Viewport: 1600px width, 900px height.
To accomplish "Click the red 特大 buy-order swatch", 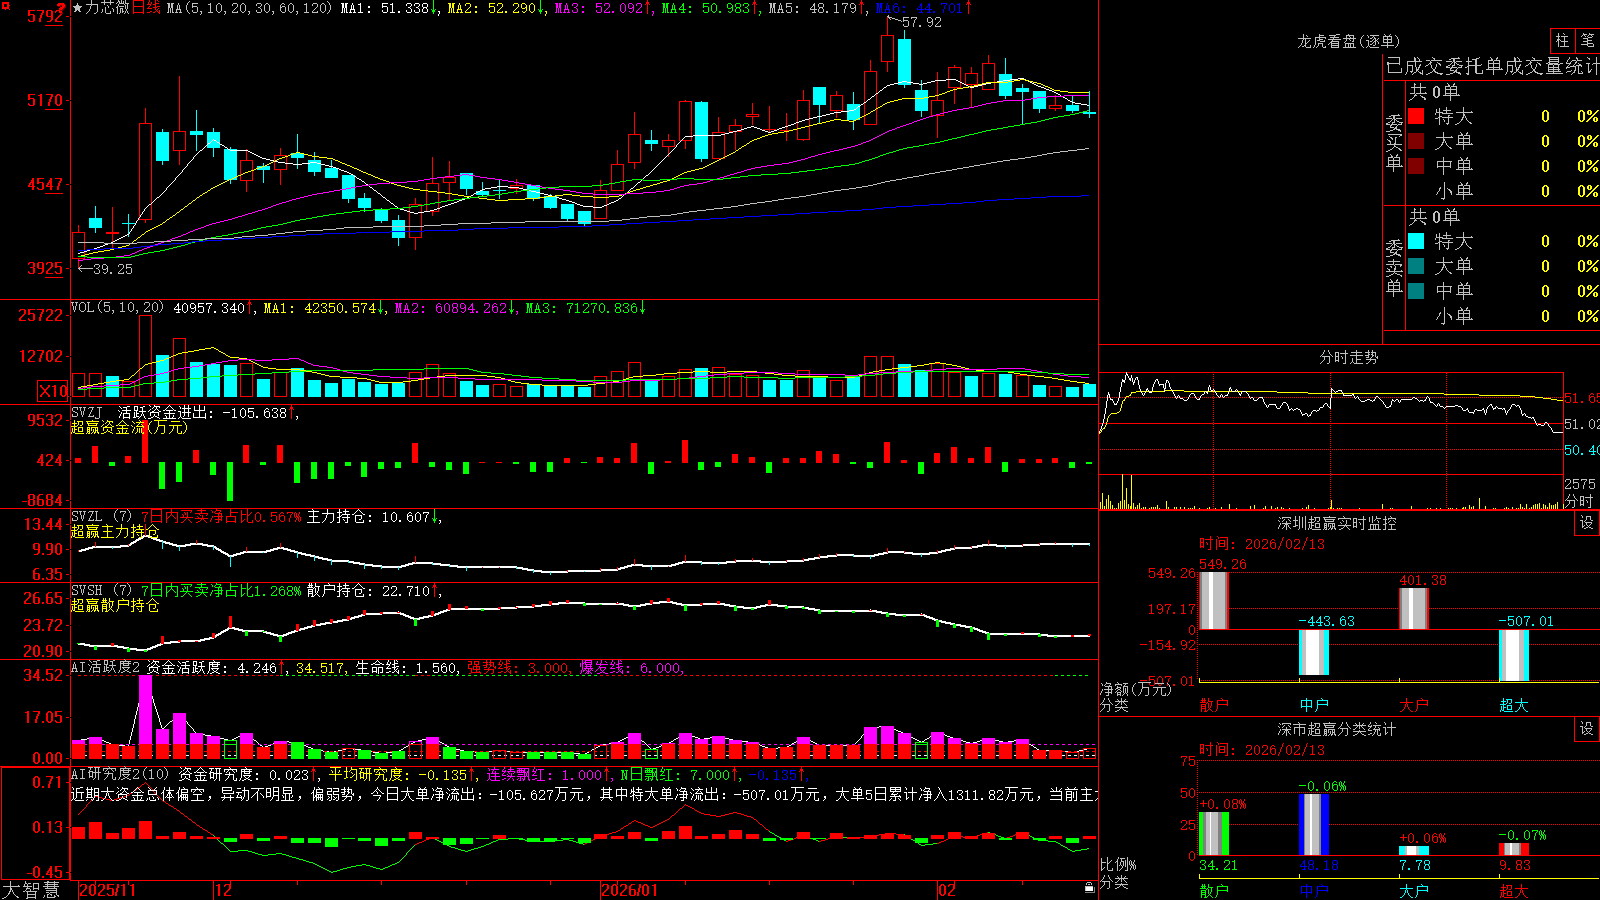I will (x=1416, y=116).
